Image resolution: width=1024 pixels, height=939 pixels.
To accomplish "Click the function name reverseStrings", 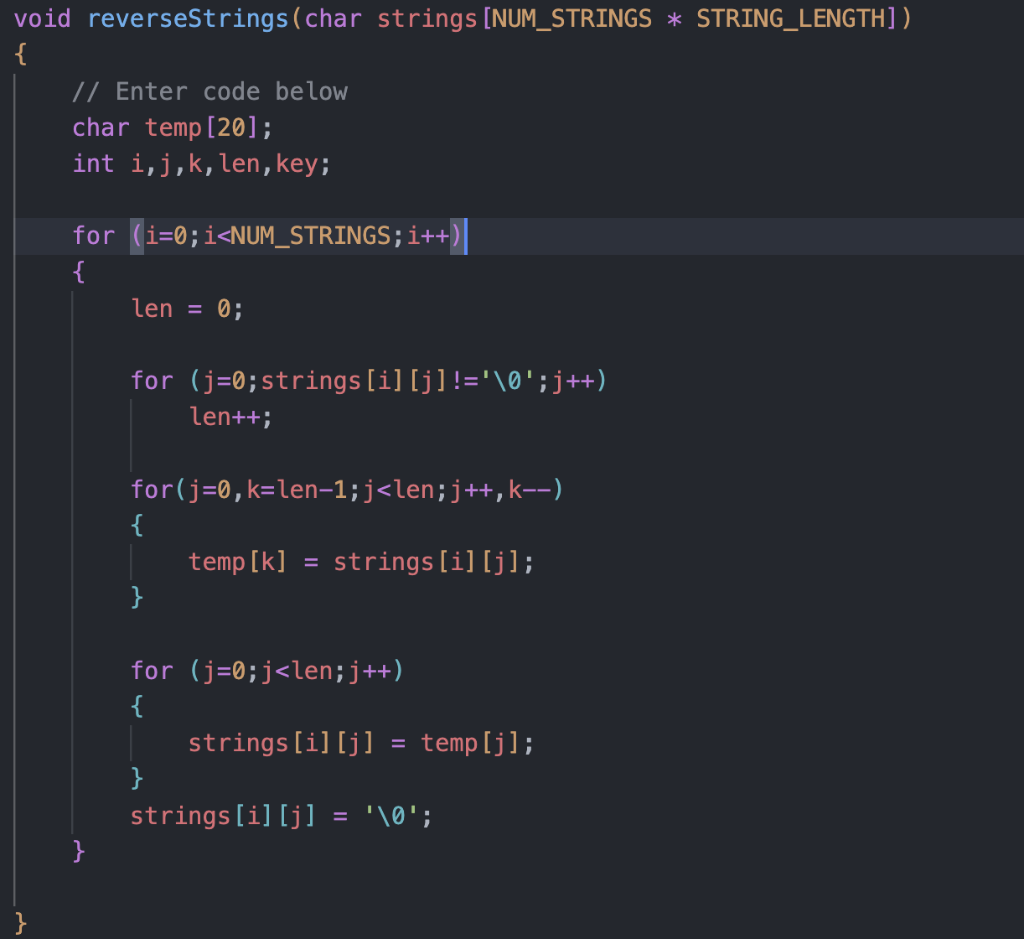I will click(186, 18).
